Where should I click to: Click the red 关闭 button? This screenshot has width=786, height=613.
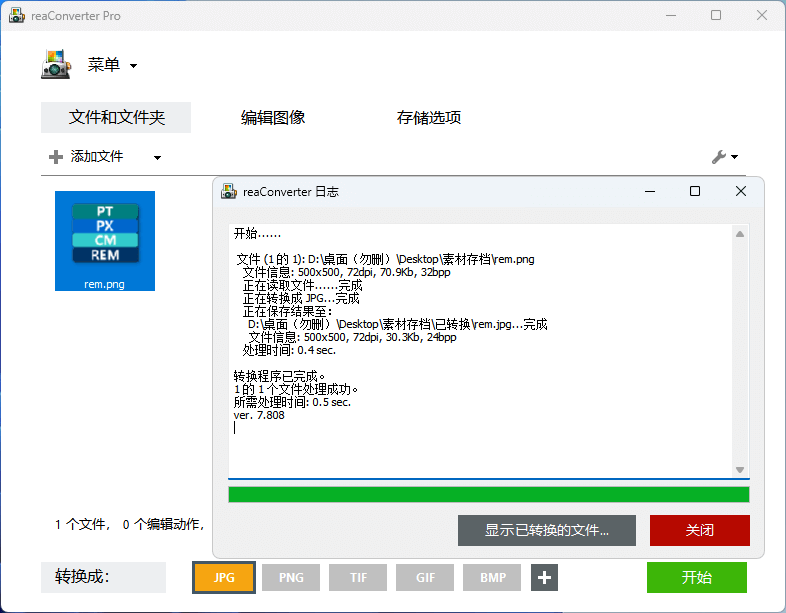(x=700, y=530)
